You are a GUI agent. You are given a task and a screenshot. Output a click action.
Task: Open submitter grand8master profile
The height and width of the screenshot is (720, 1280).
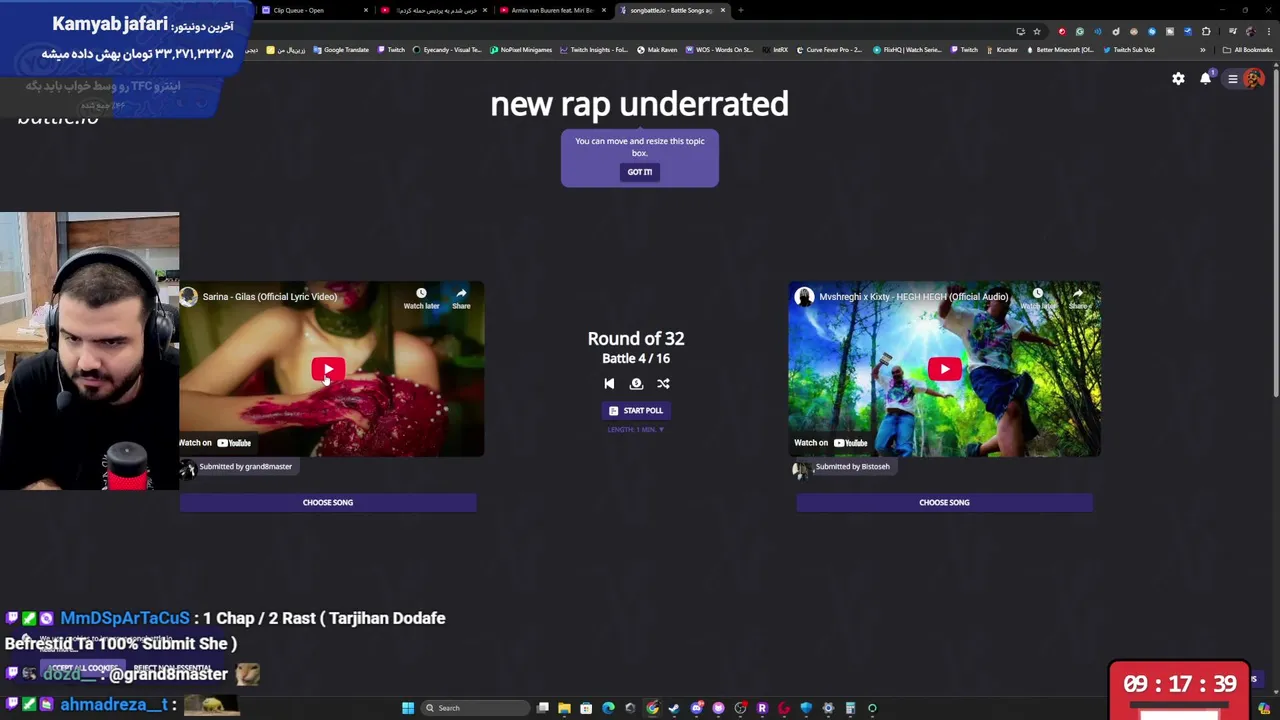pos(245,466)
